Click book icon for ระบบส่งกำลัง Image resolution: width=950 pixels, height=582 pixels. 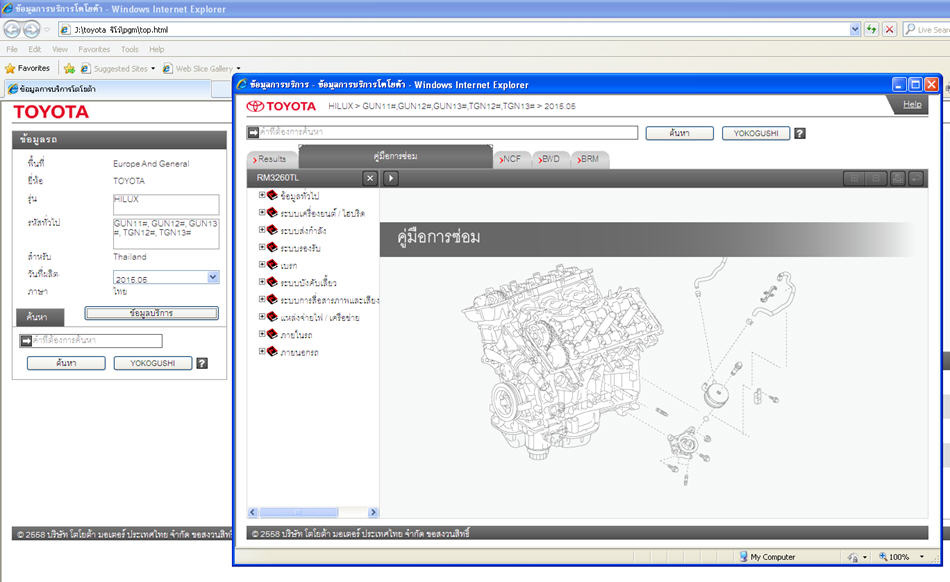pyautogui.click(x=272, y=230)
